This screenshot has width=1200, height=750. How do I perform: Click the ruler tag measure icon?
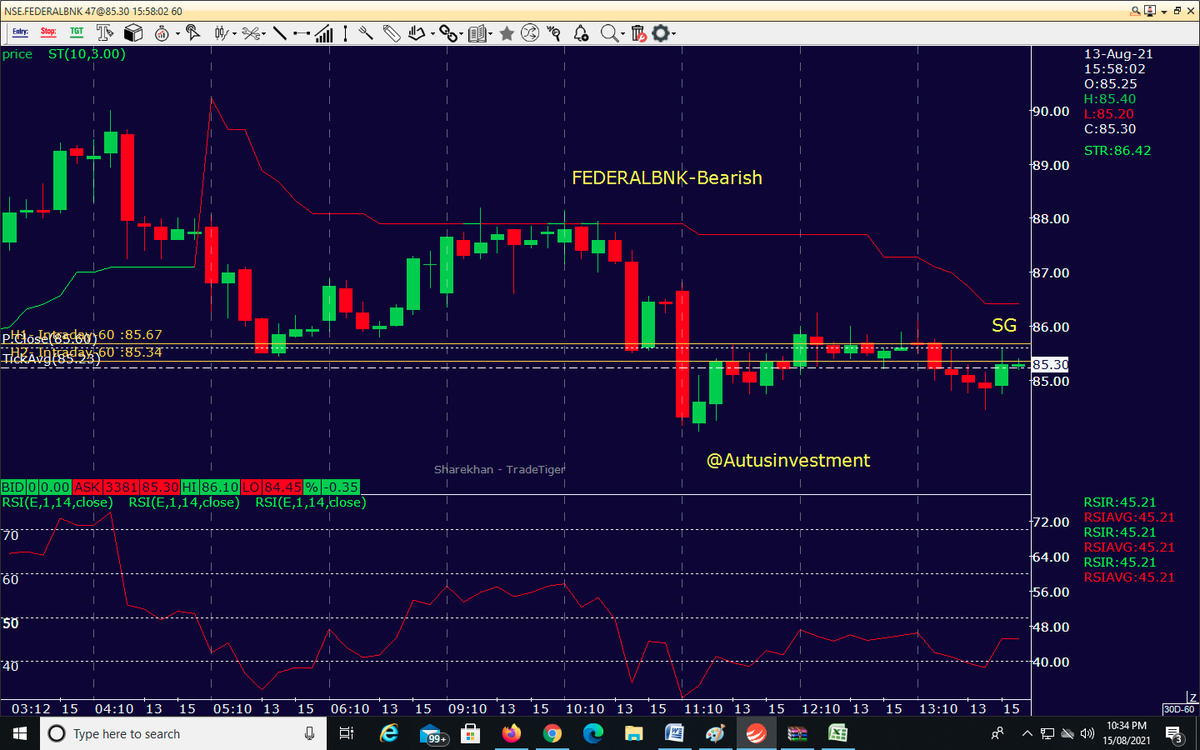(x=391, y=33)
